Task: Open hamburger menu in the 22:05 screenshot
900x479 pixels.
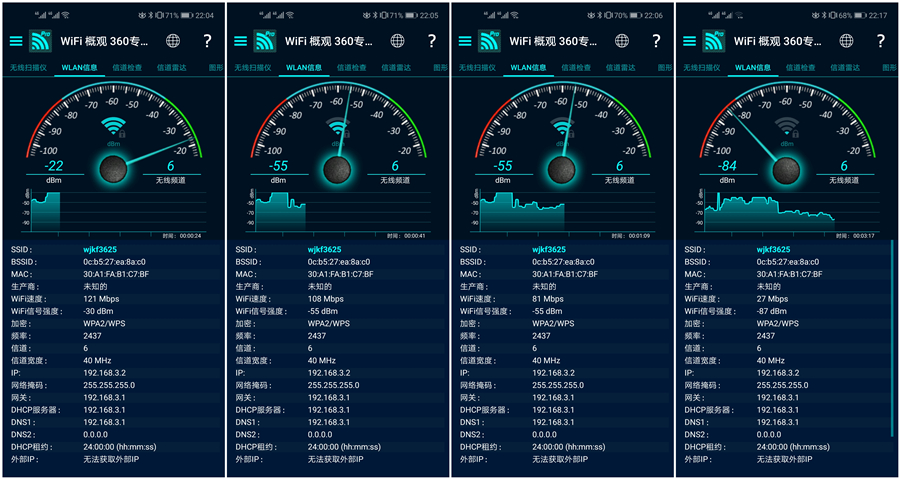Action: 240,41
